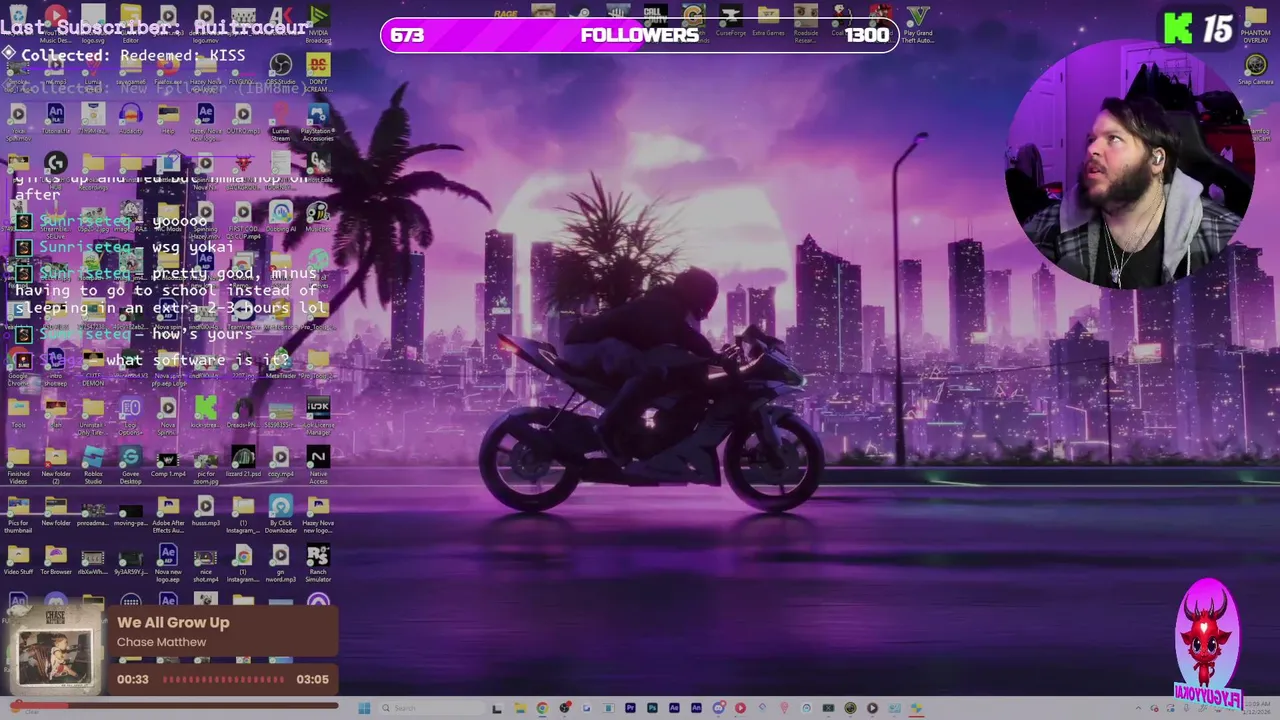The image size is (1280, 720).
Task: Select the nice shot.mp4 file
Action: (x=206, y=564)
